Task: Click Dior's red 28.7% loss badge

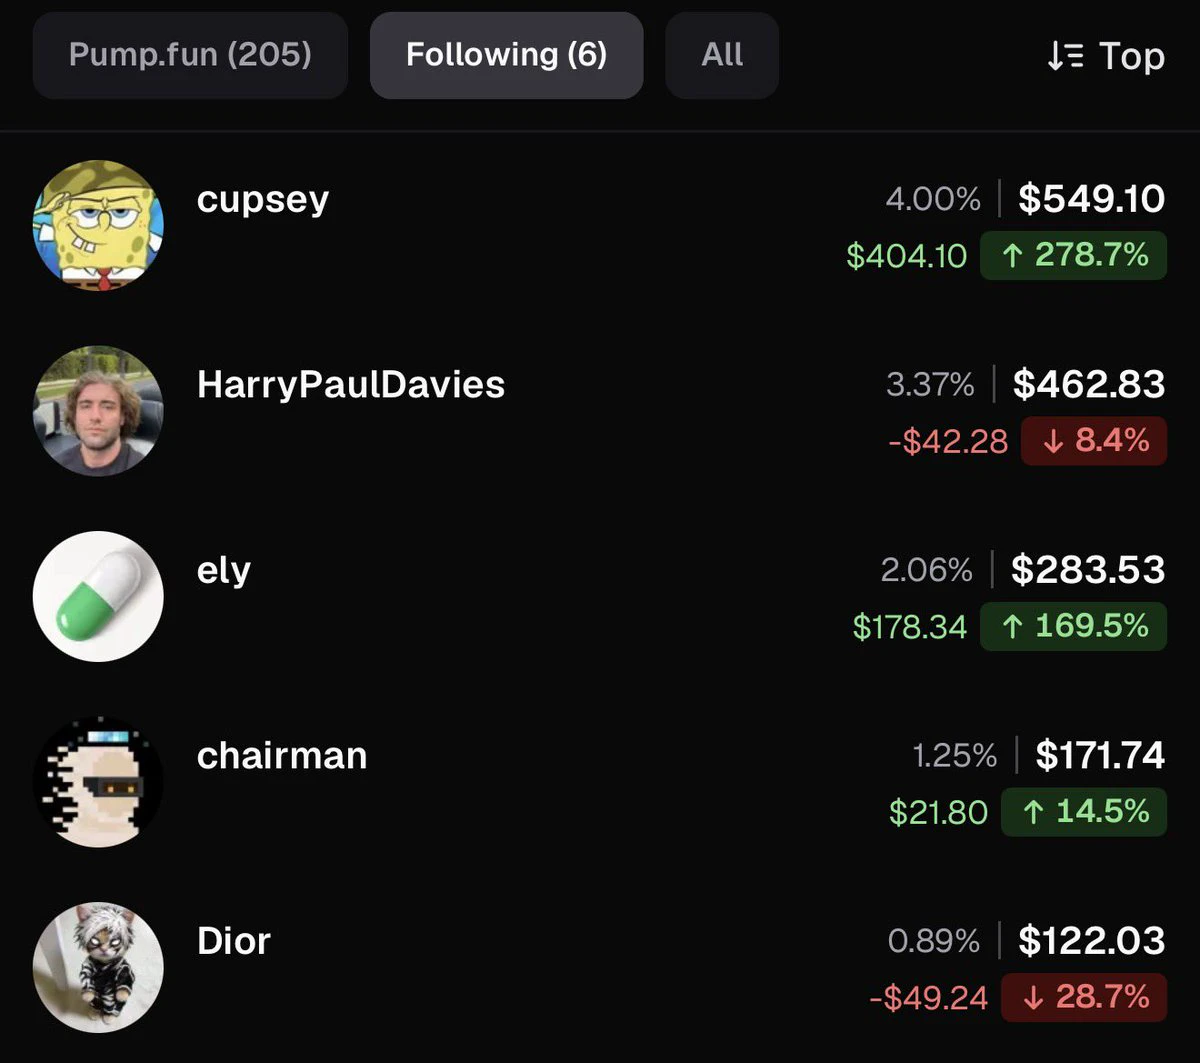Action: (1084, 997)
